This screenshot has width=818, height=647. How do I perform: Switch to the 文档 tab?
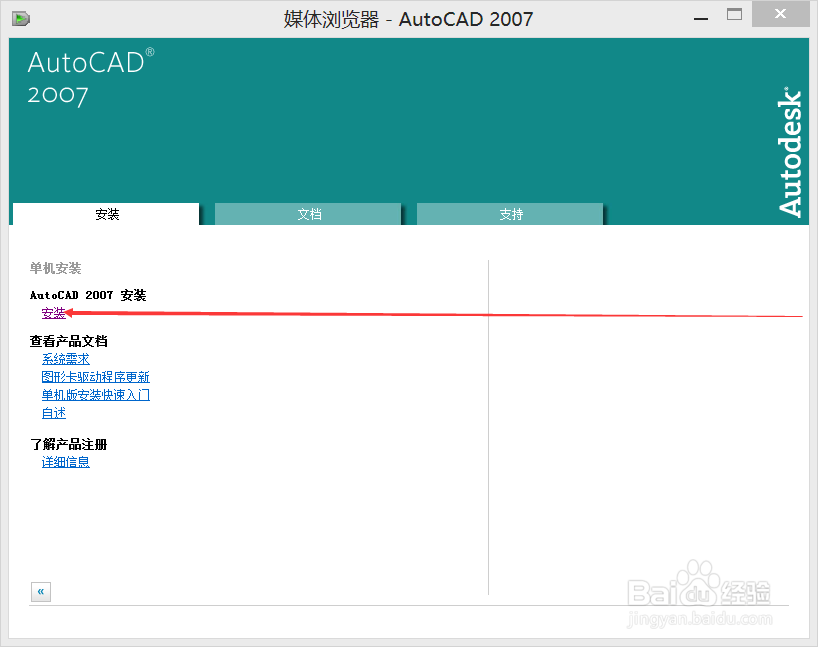pyautogui.click(x=308, y=214)
